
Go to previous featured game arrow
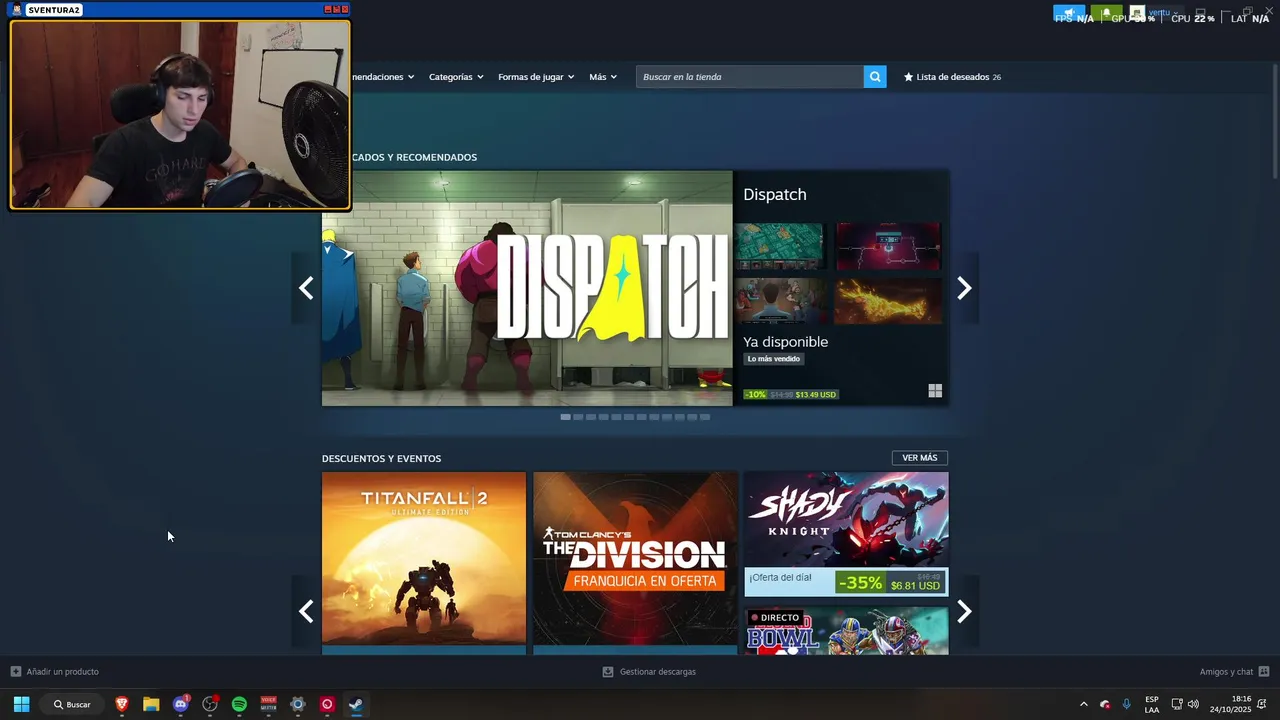(306, 289)
